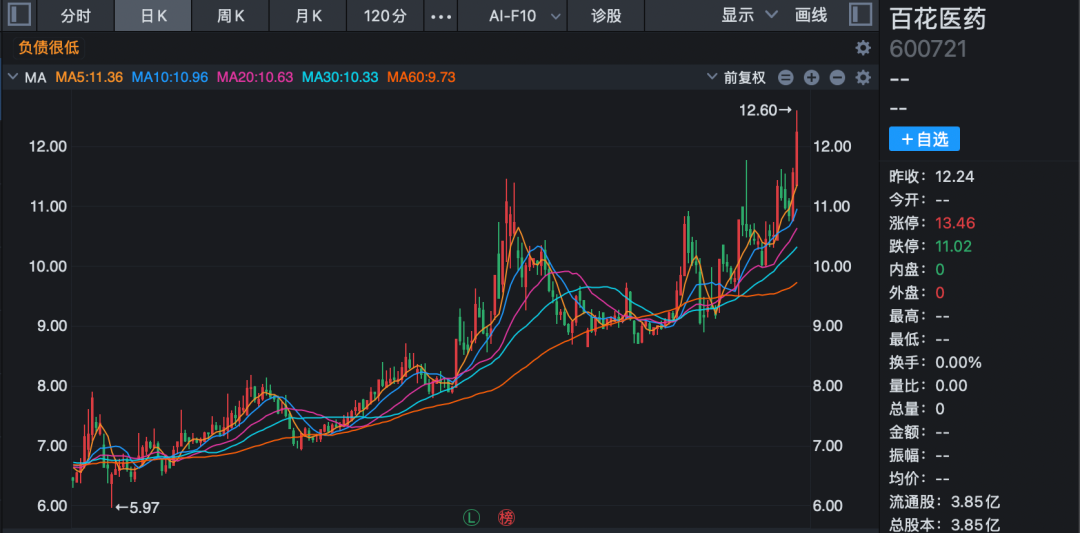This screenshot has width=1080, height=533.
Task: Open the MA indicator settings gear
Action: click(863, 78)
